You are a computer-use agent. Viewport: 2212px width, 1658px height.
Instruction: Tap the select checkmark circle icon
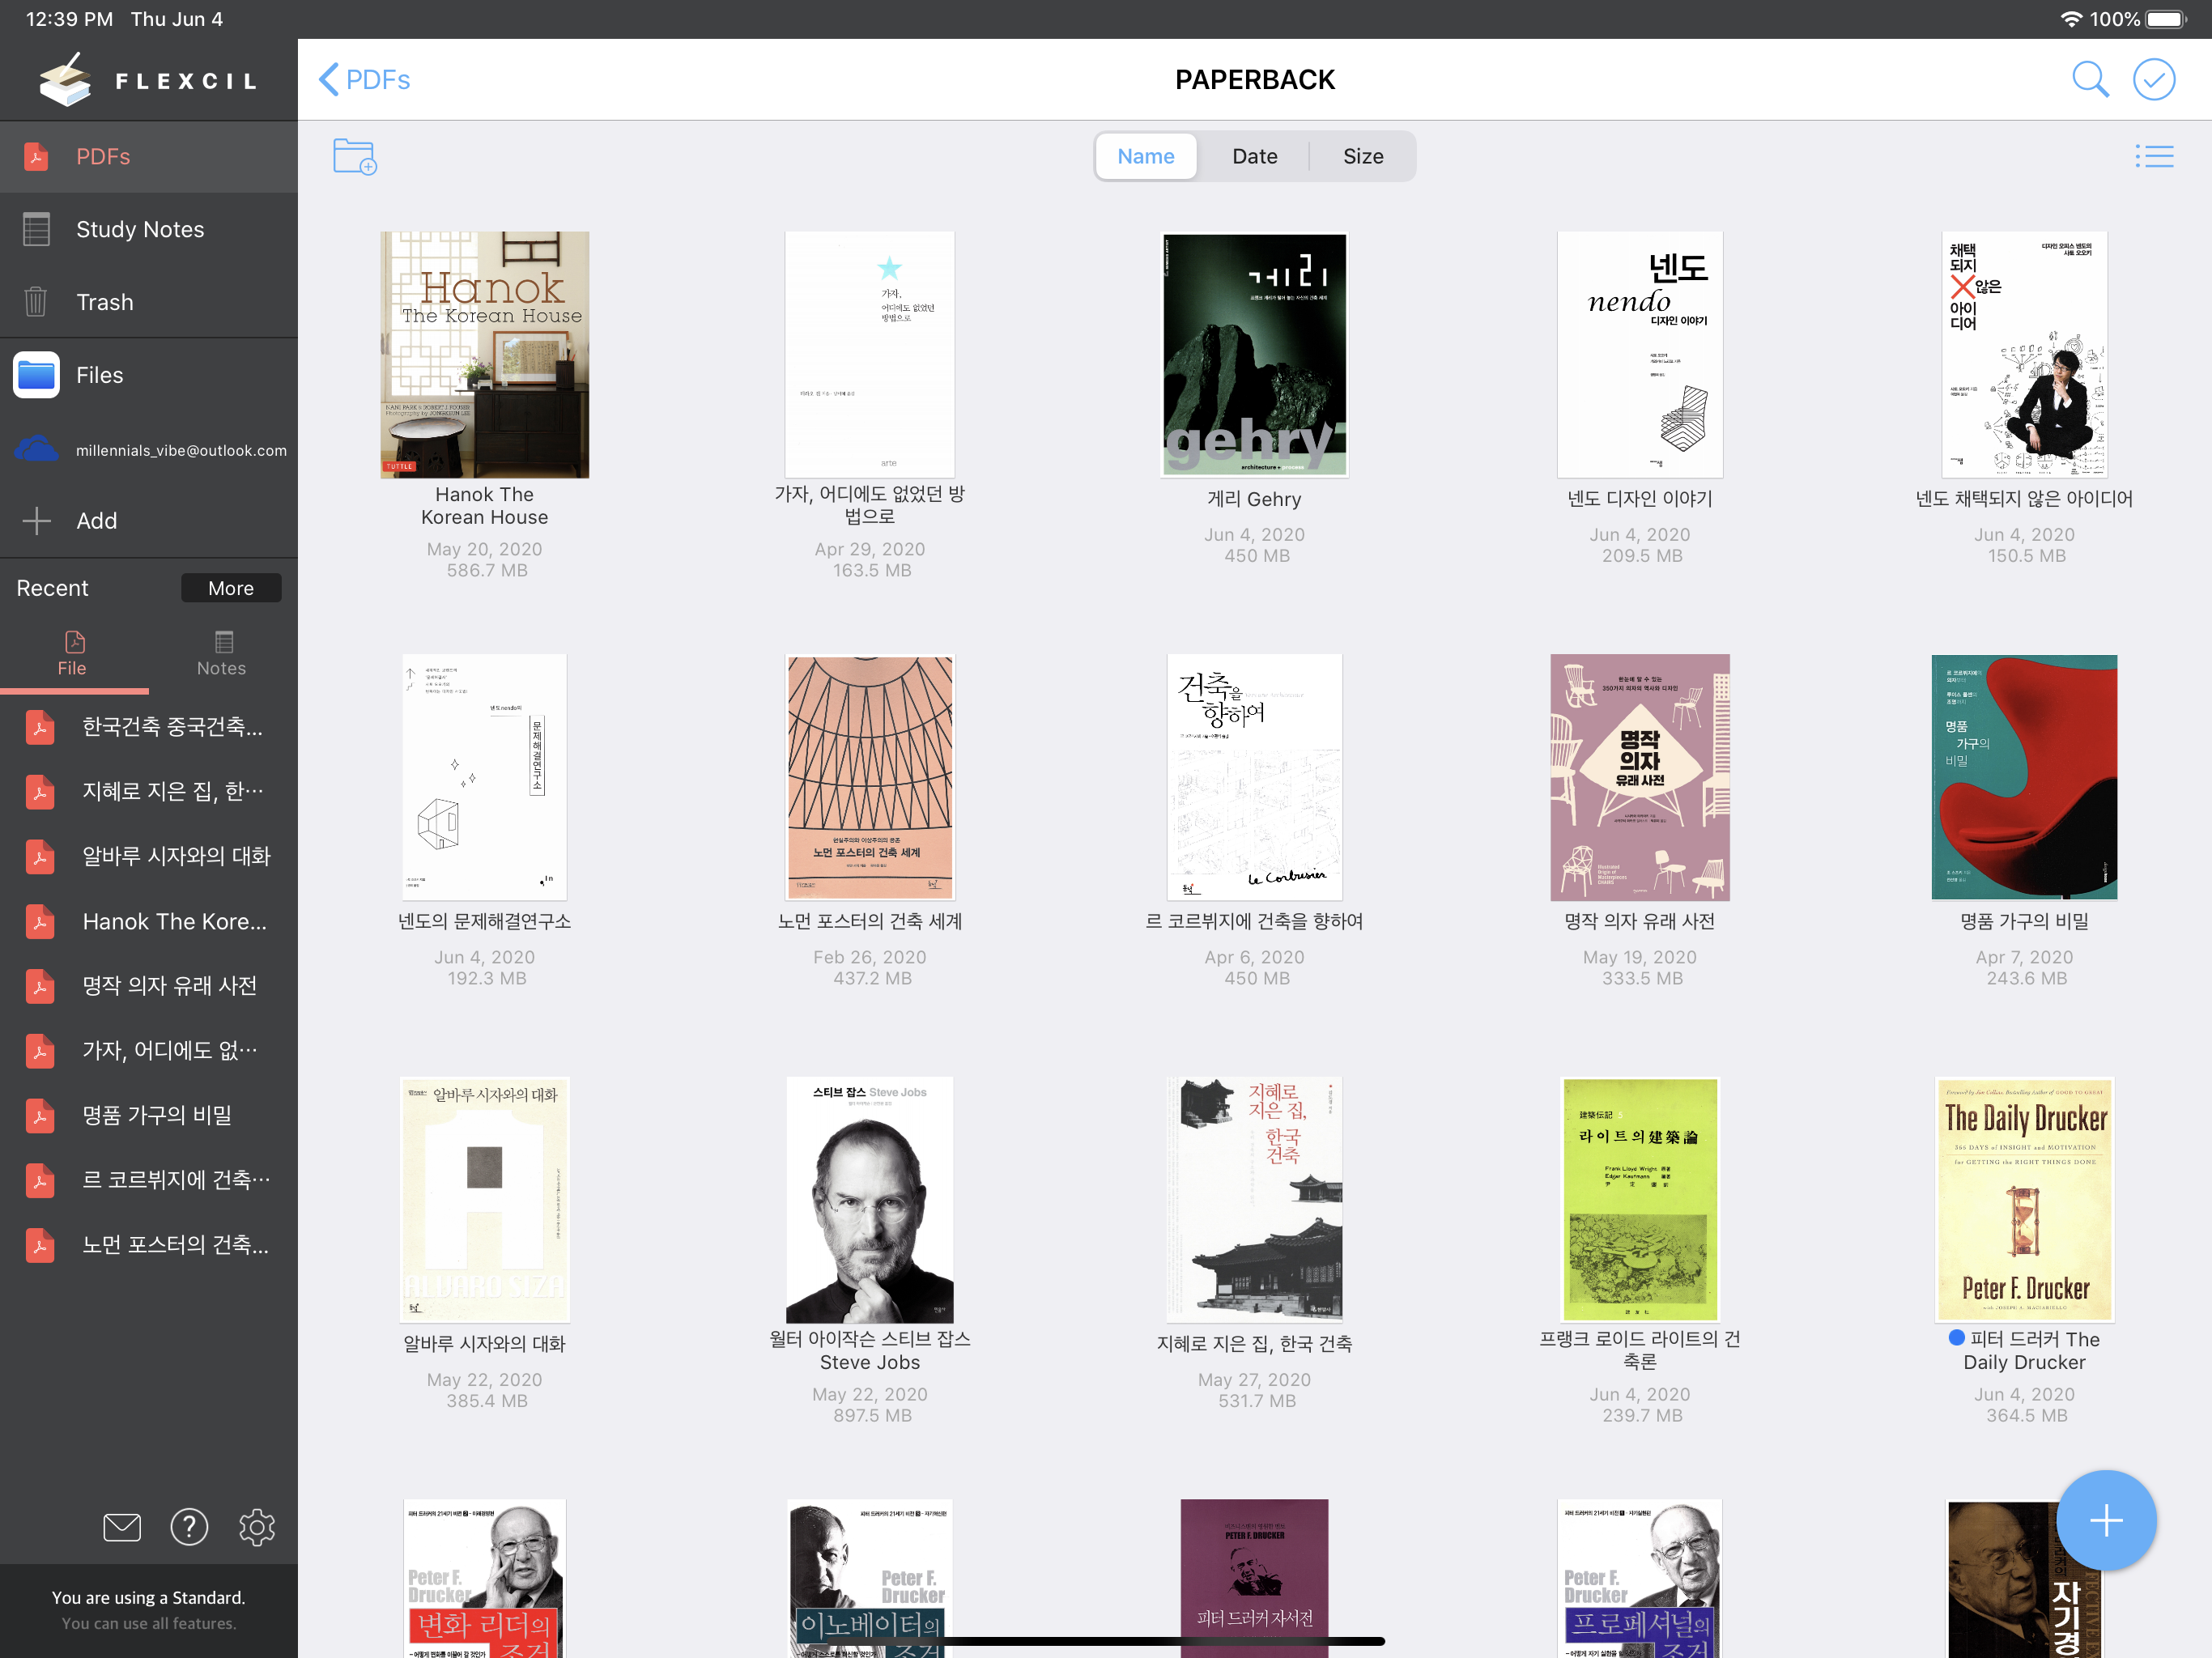coord(2153,79)
